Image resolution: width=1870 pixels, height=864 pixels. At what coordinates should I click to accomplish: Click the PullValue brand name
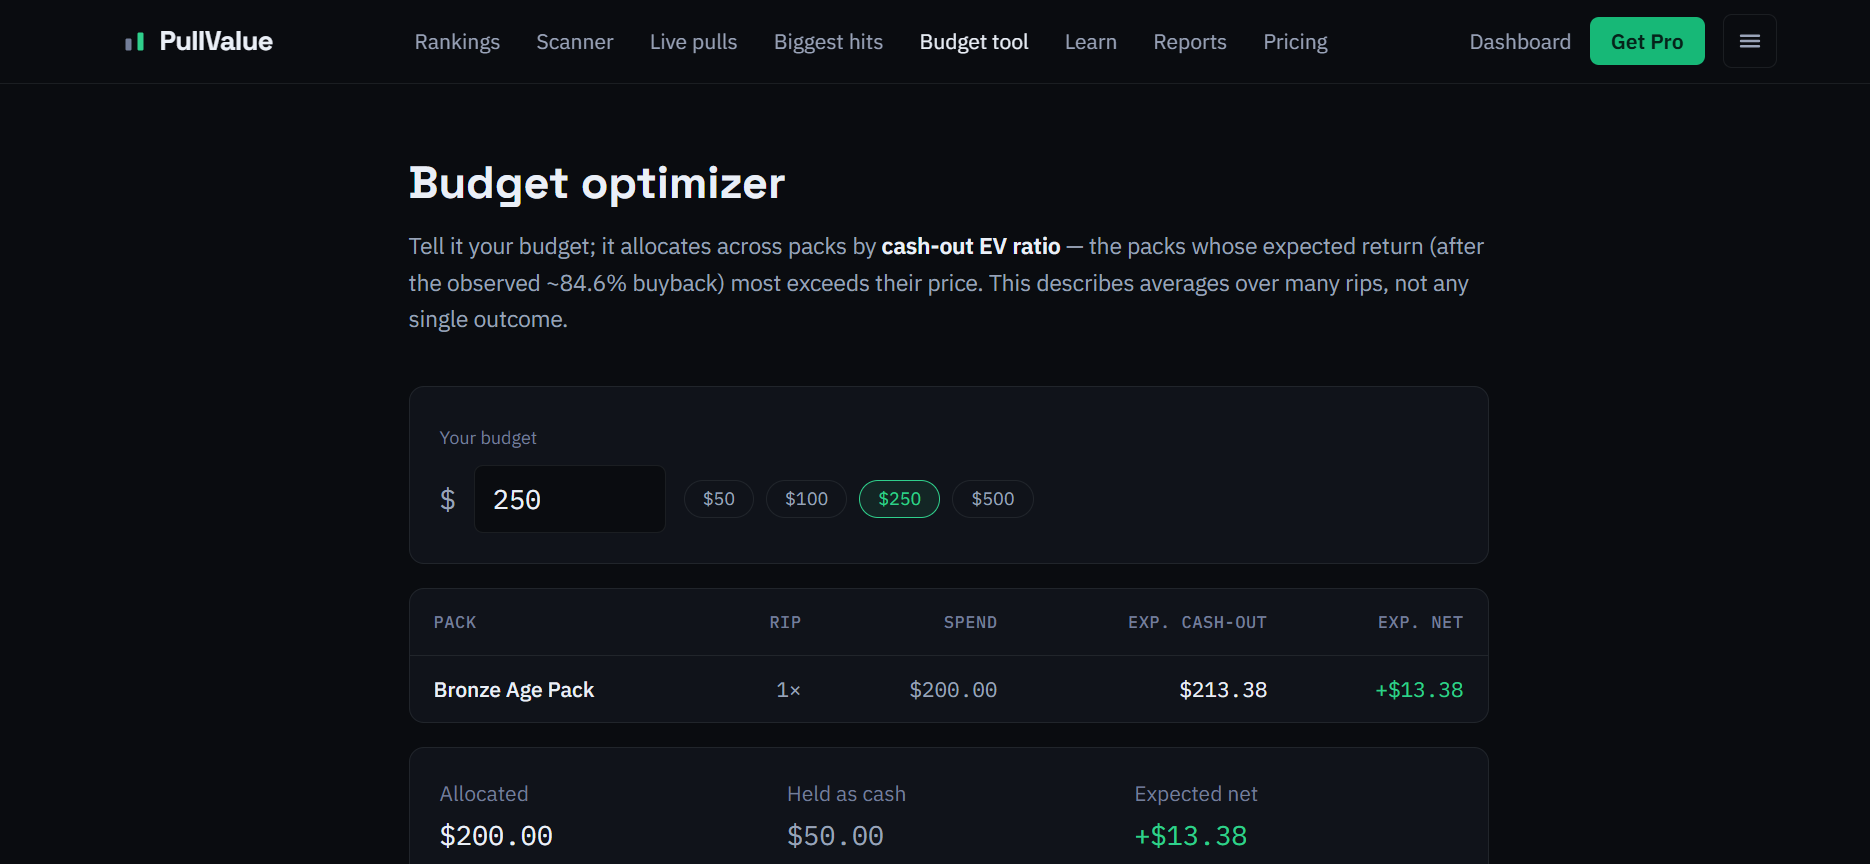tap(216, 41)
